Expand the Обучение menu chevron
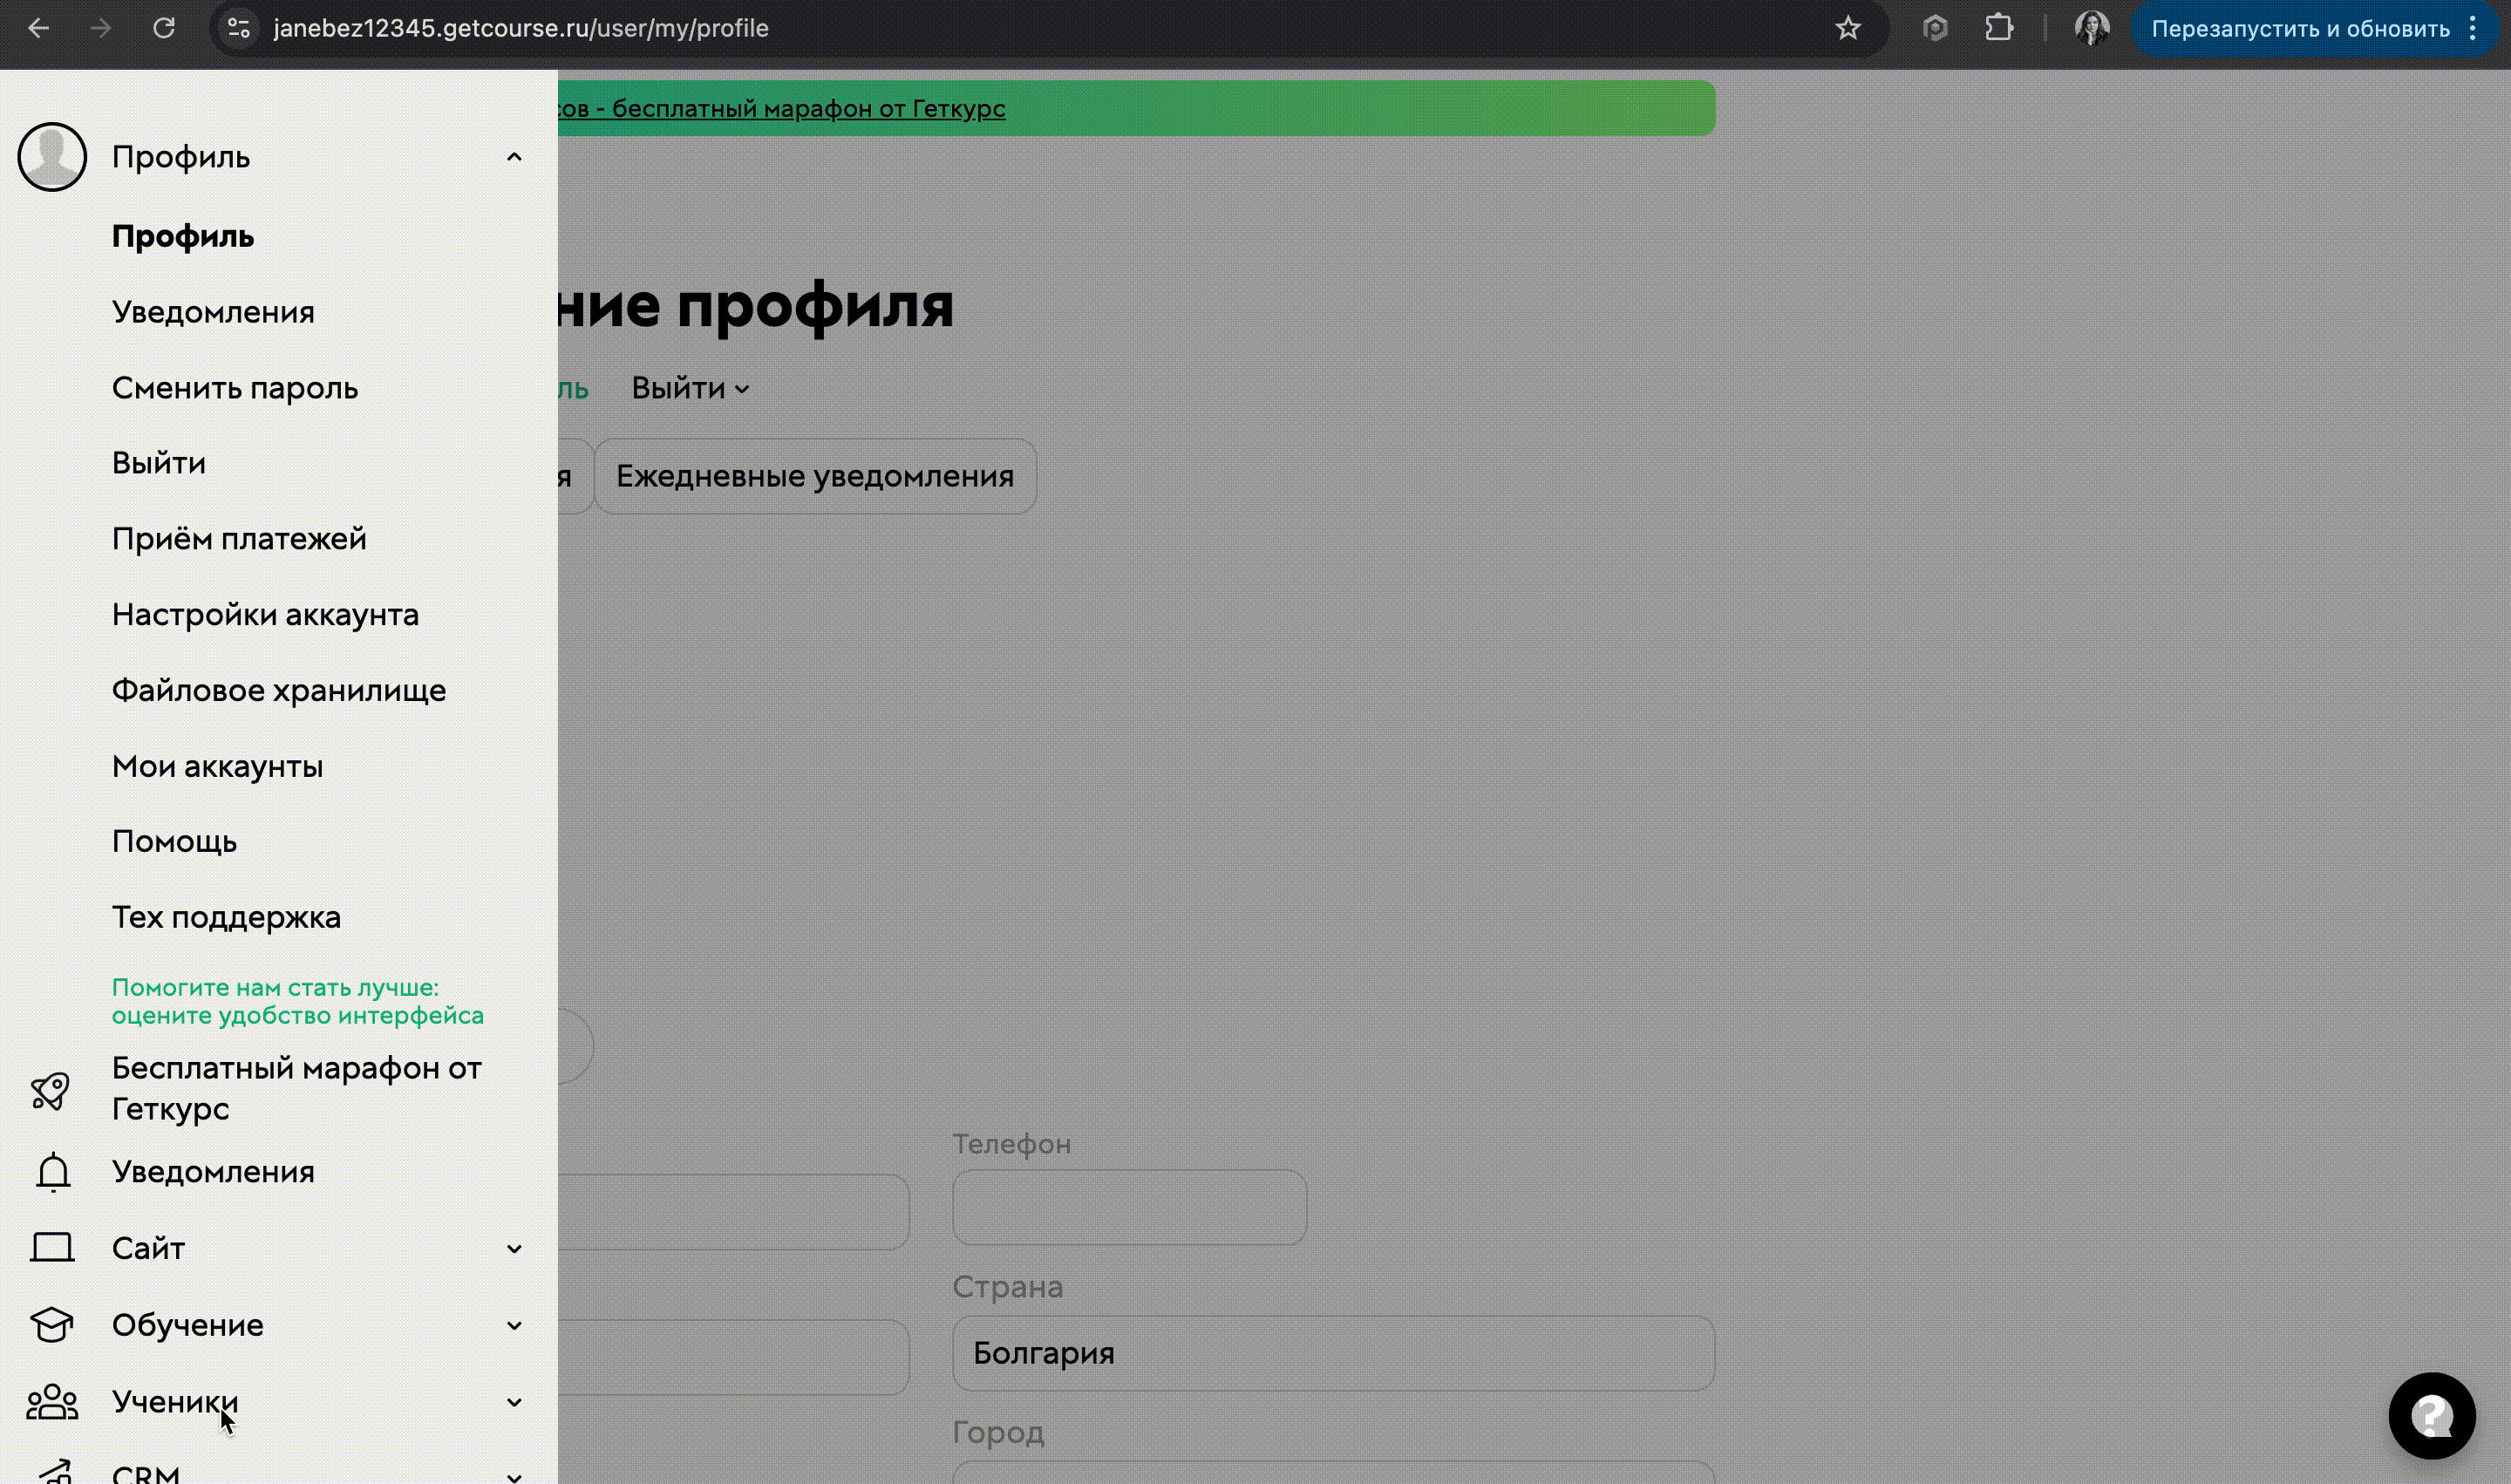The image size is (2511, 1484). (514, 1326)
